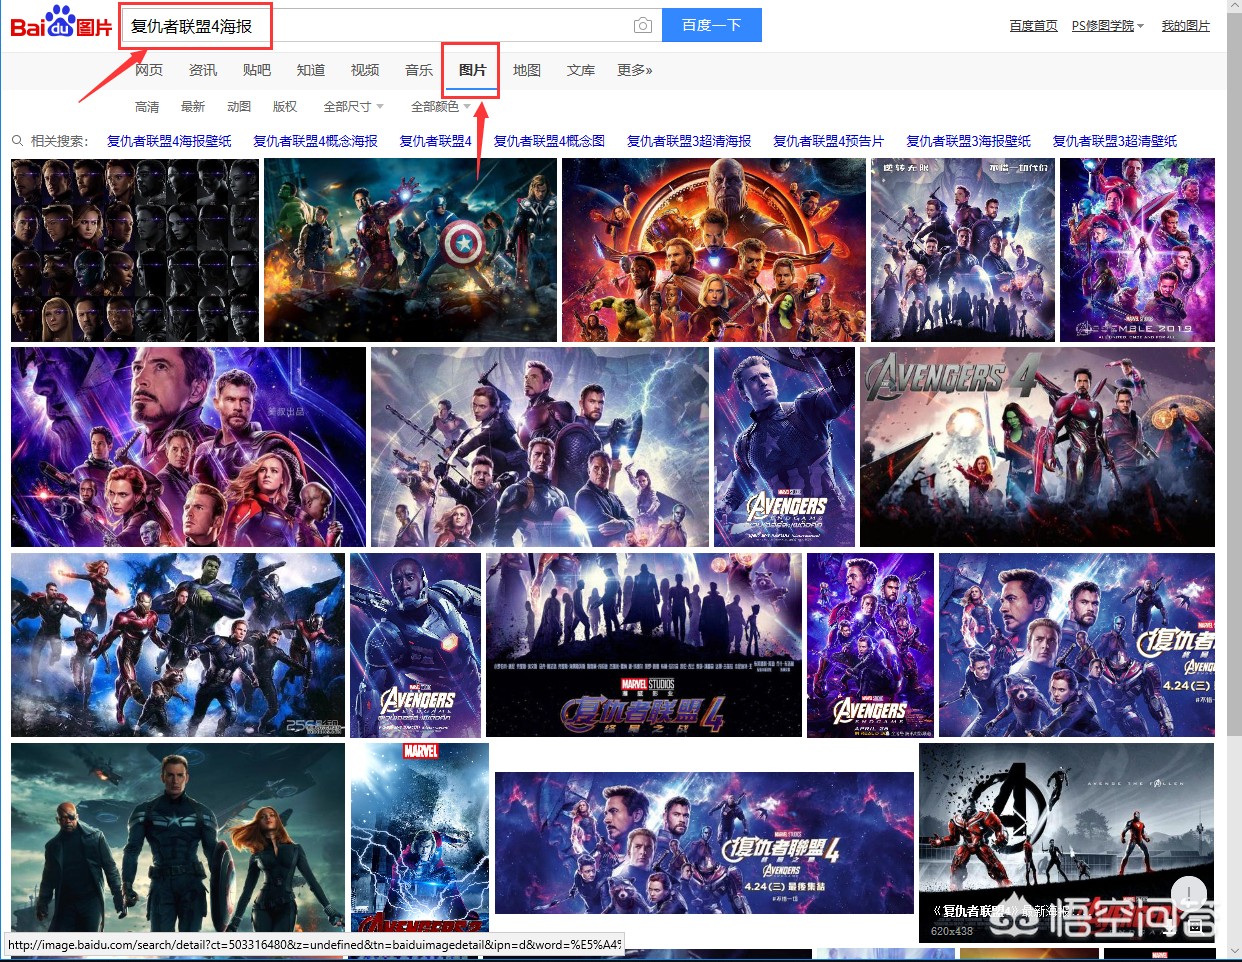Open the silhouette Marvel Studios 复仇者联盟4 poster

click(x=644, y=645)
